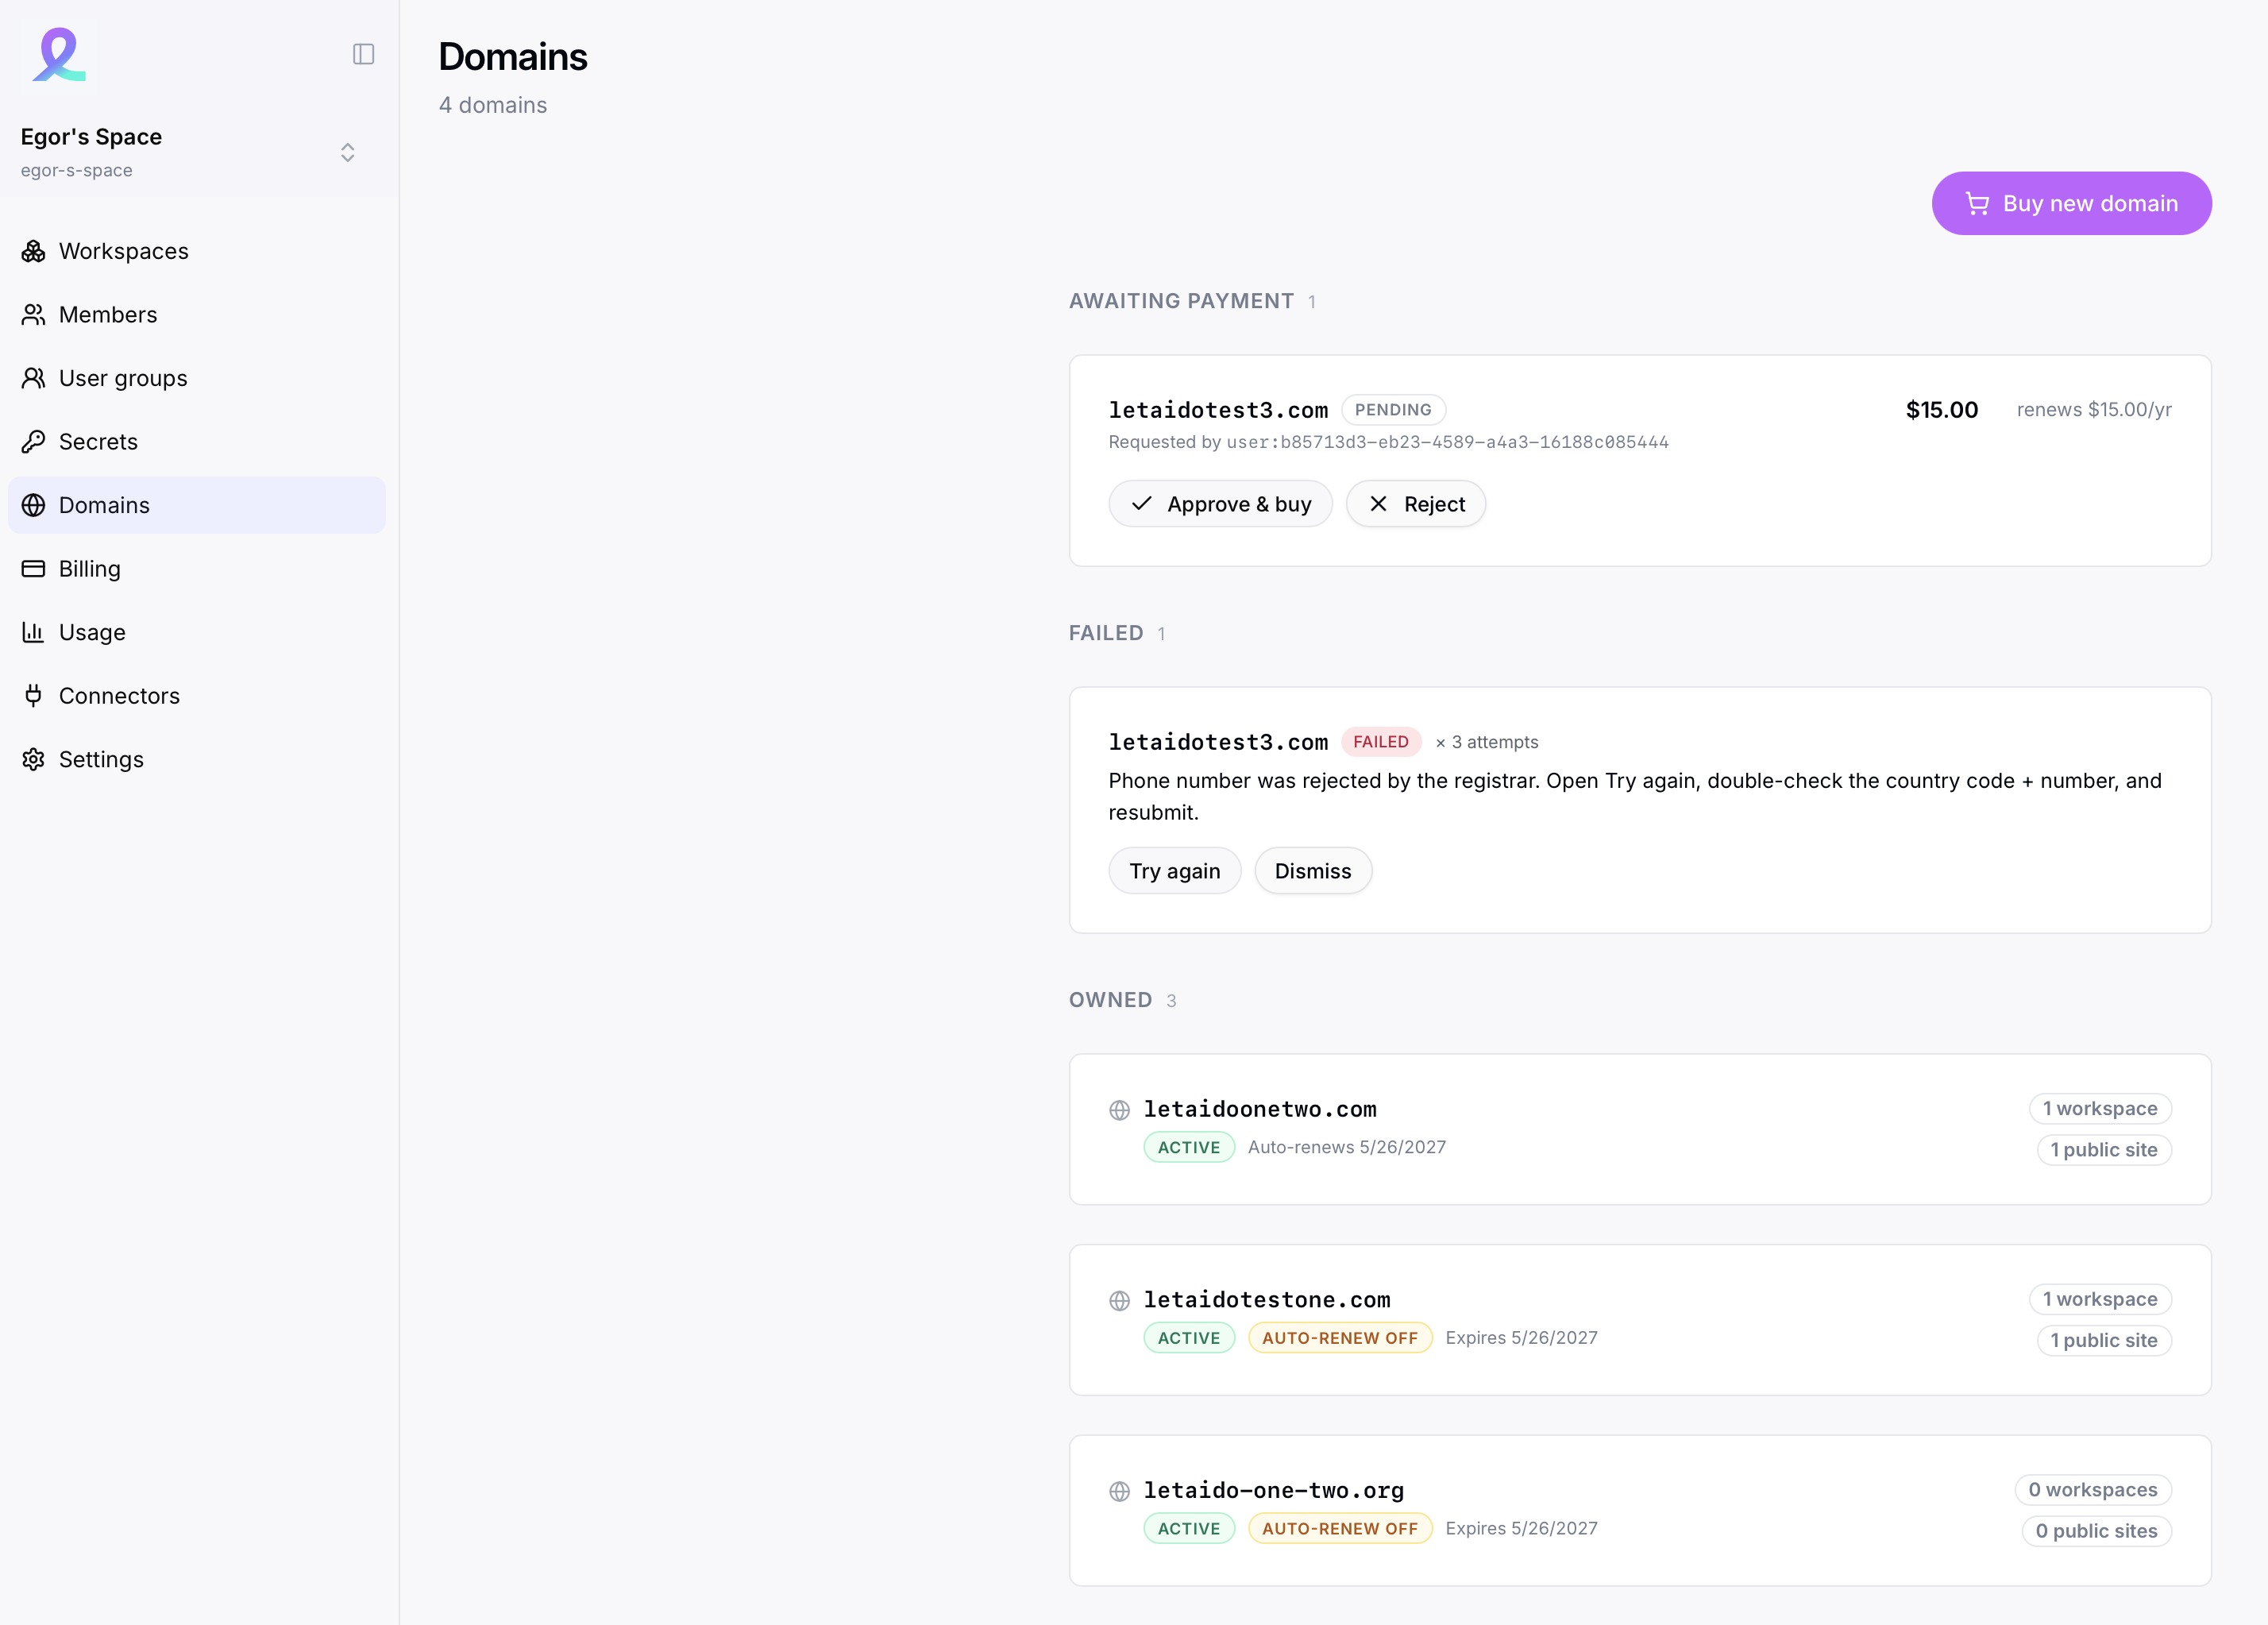
Task: Open Connectors page
Action: (197, 696)
